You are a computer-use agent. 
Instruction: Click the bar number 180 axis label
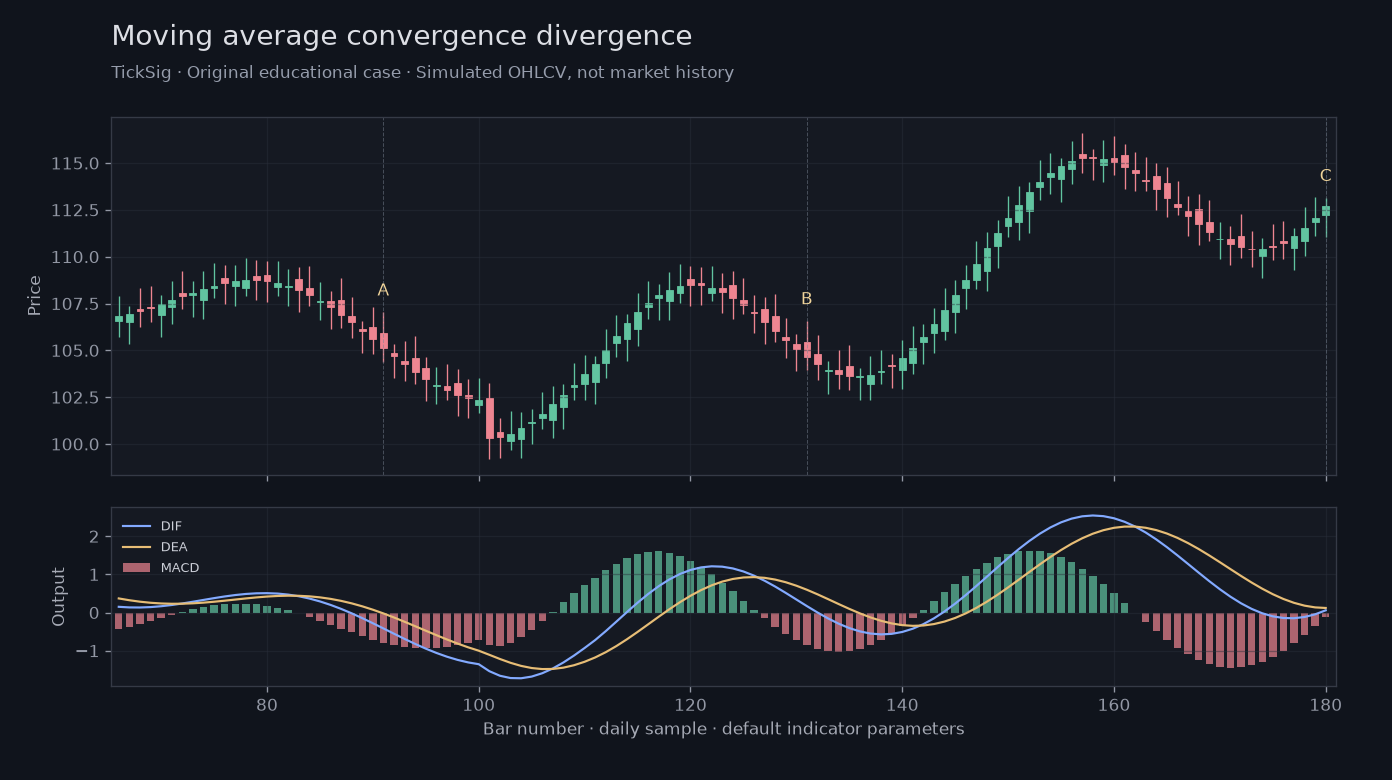click(x=1326, y=703)
